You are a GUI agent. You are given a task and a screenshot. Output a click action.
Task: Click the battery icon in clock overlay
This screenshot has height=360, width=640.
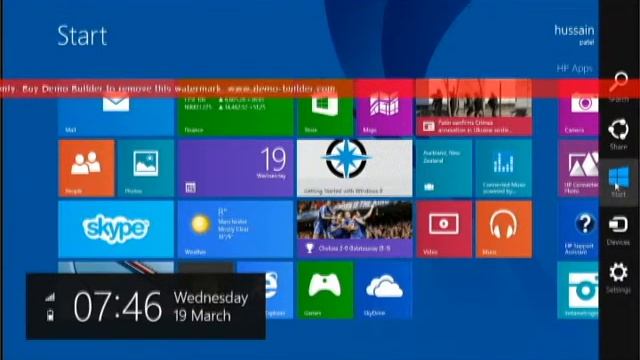click(x=50, y=315)
